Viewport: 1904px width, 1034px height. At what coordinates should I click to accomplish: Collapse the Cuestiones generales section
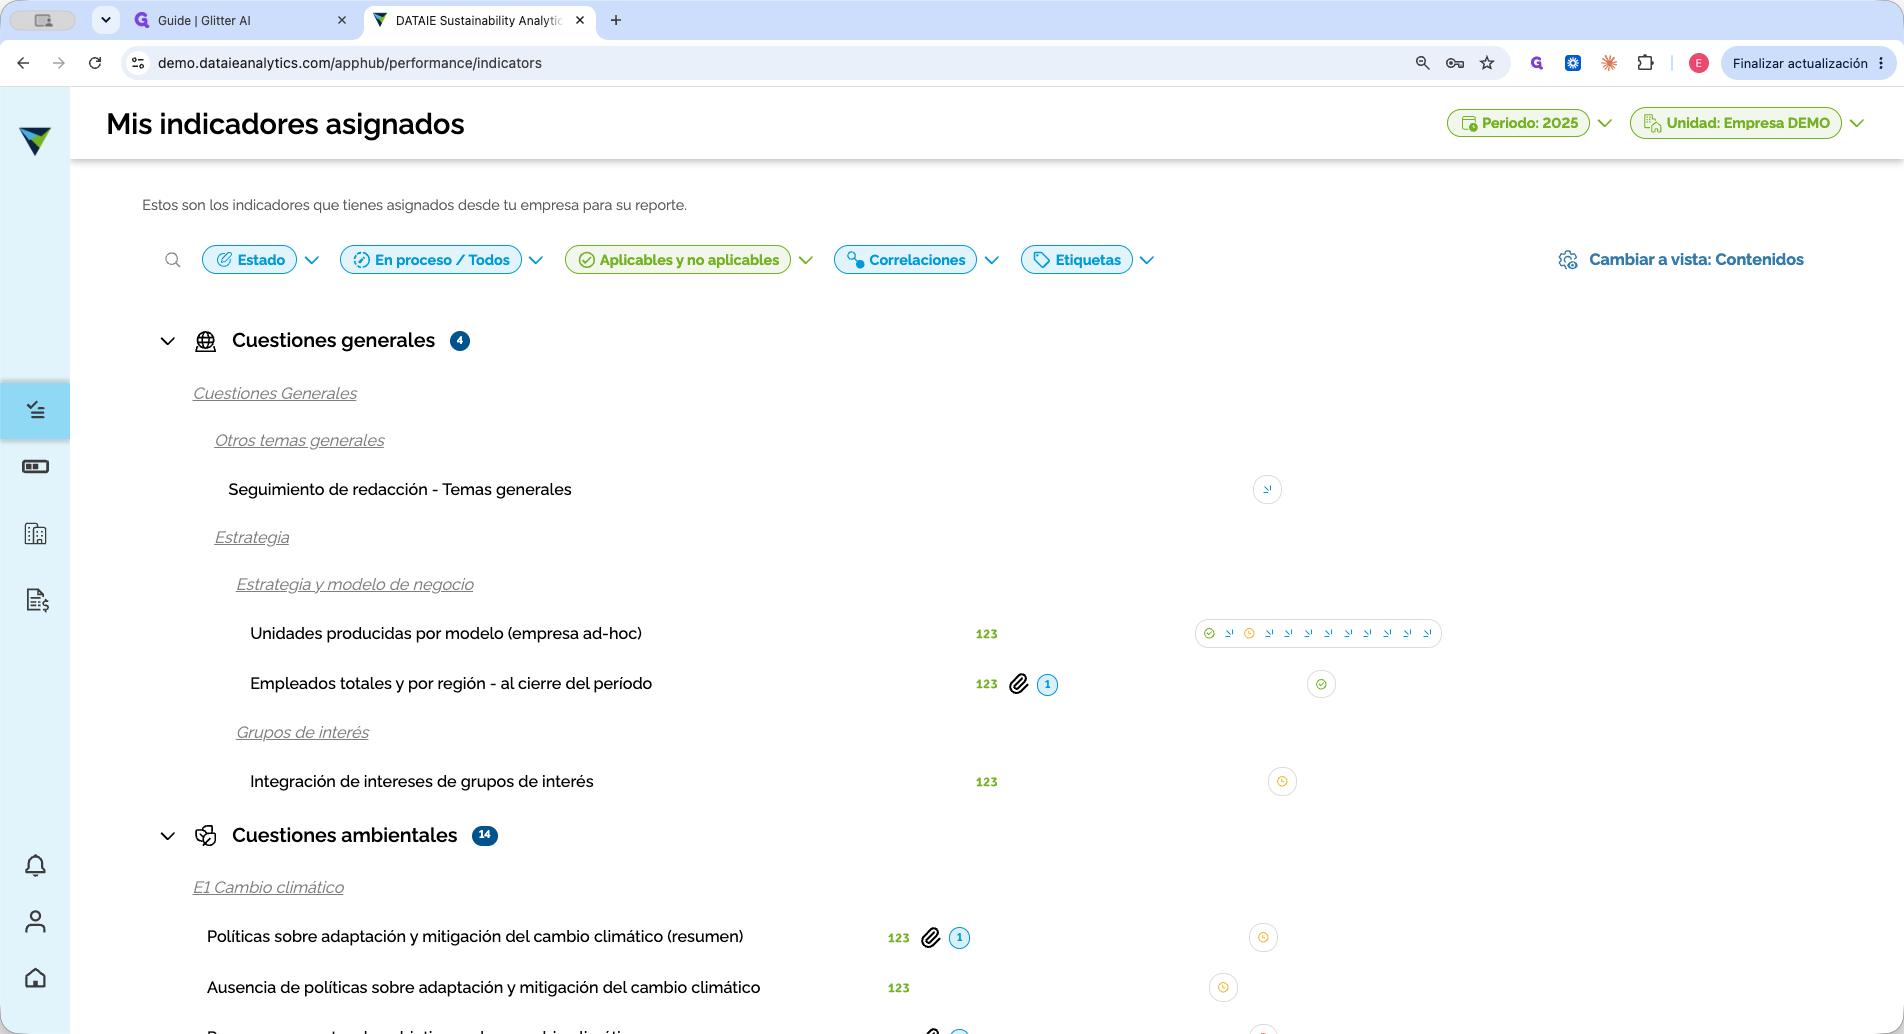168,341
